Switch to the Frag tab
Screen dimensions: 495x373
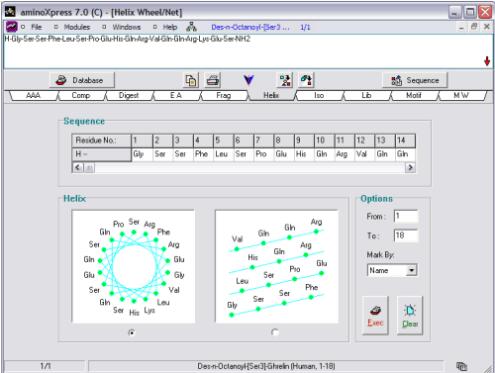point(224,95)
